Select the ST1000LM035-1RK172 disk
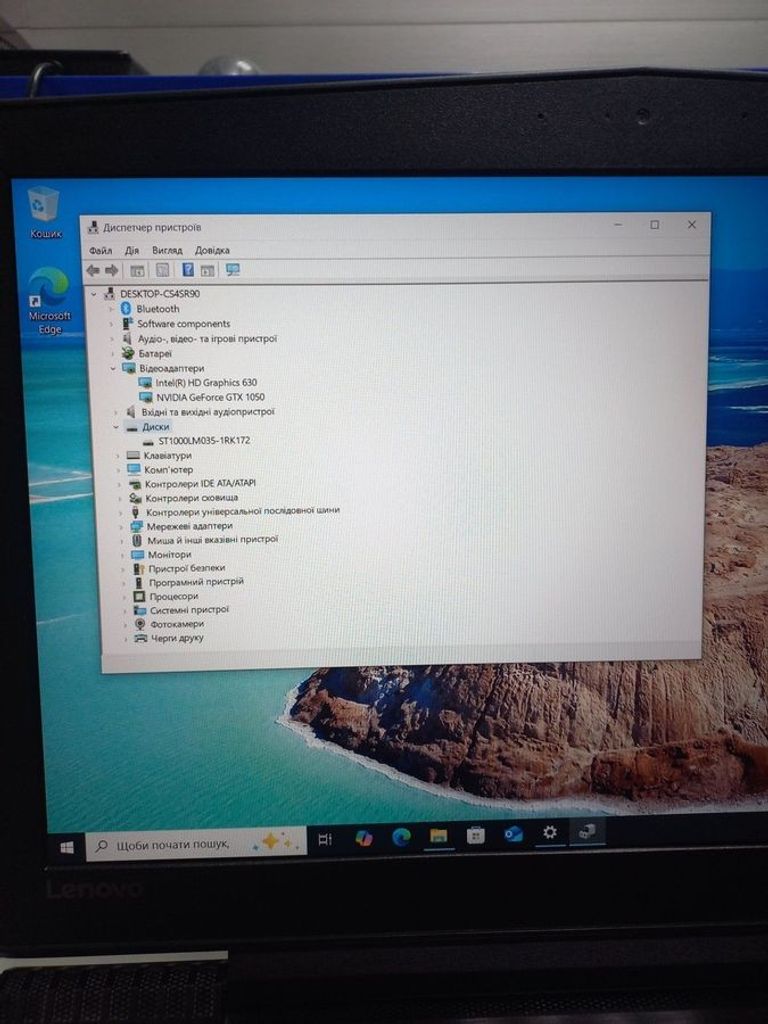 pos(204,441)
